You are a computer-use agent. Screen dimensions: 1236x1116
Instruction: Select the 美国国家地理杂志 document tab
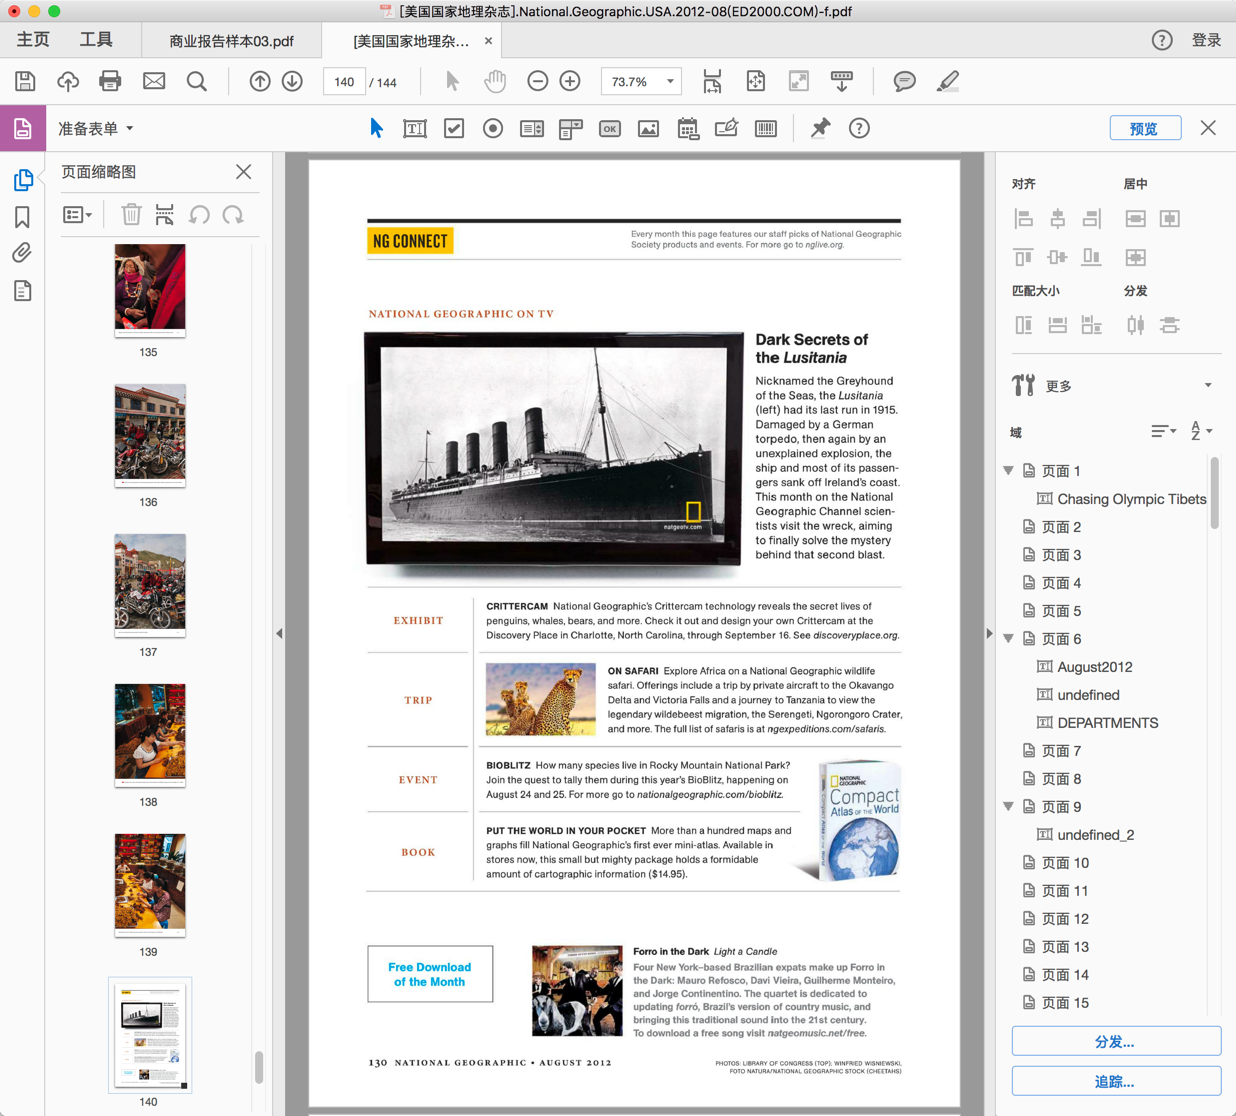411,41
